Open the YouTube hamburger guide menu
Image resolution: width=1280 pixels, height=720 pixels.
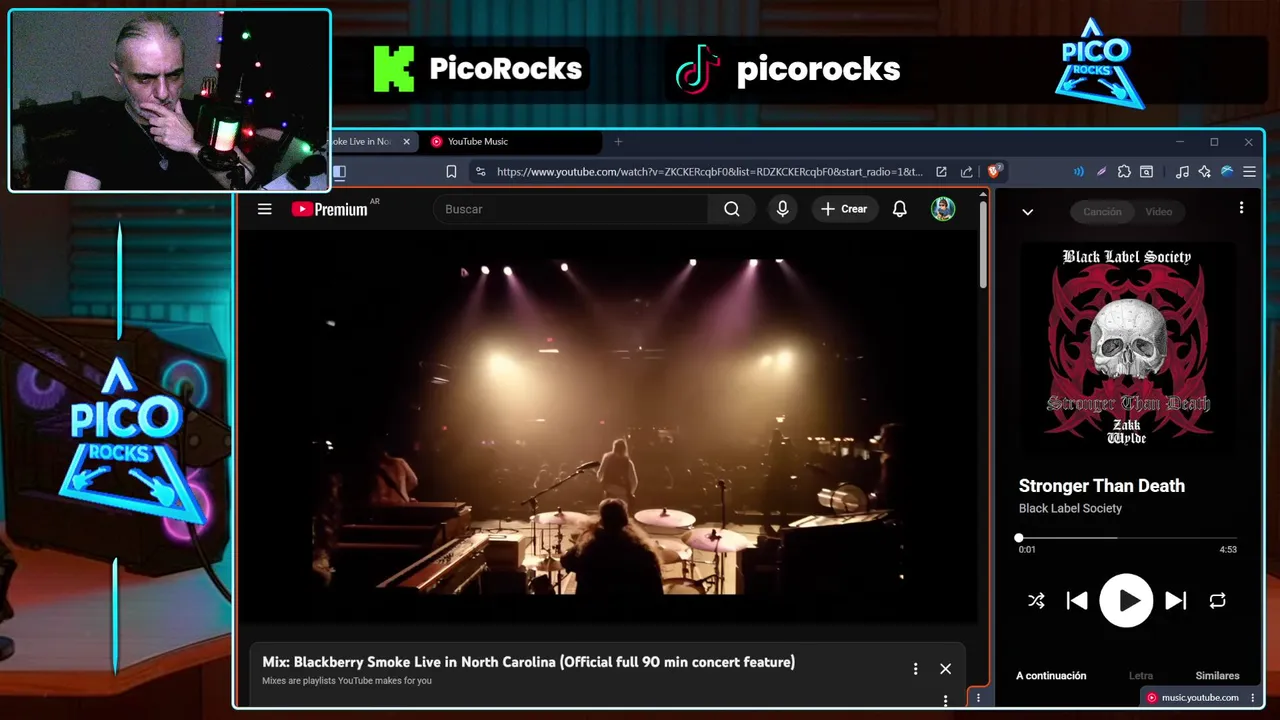tap(264, 209)
